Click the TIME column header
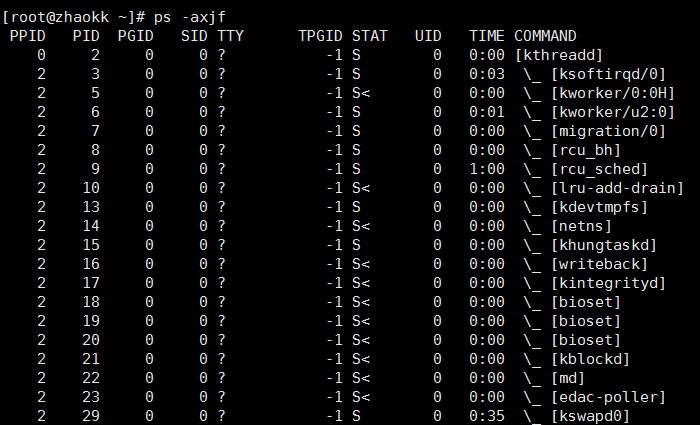The width and height of the screenshot is (700, 425). [487, 36]
